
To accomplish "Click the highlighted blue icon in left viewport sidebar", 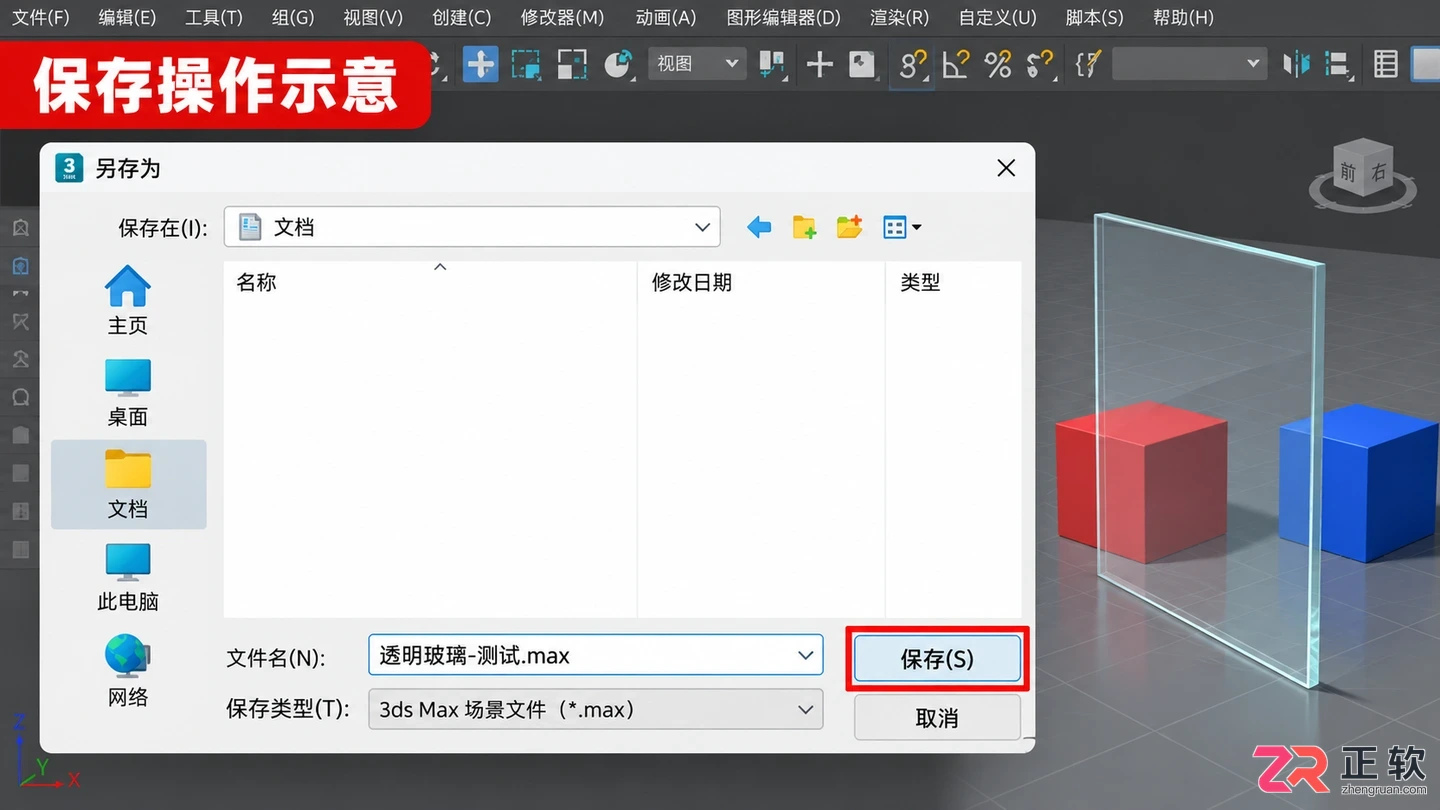I will tap(20, 266).
